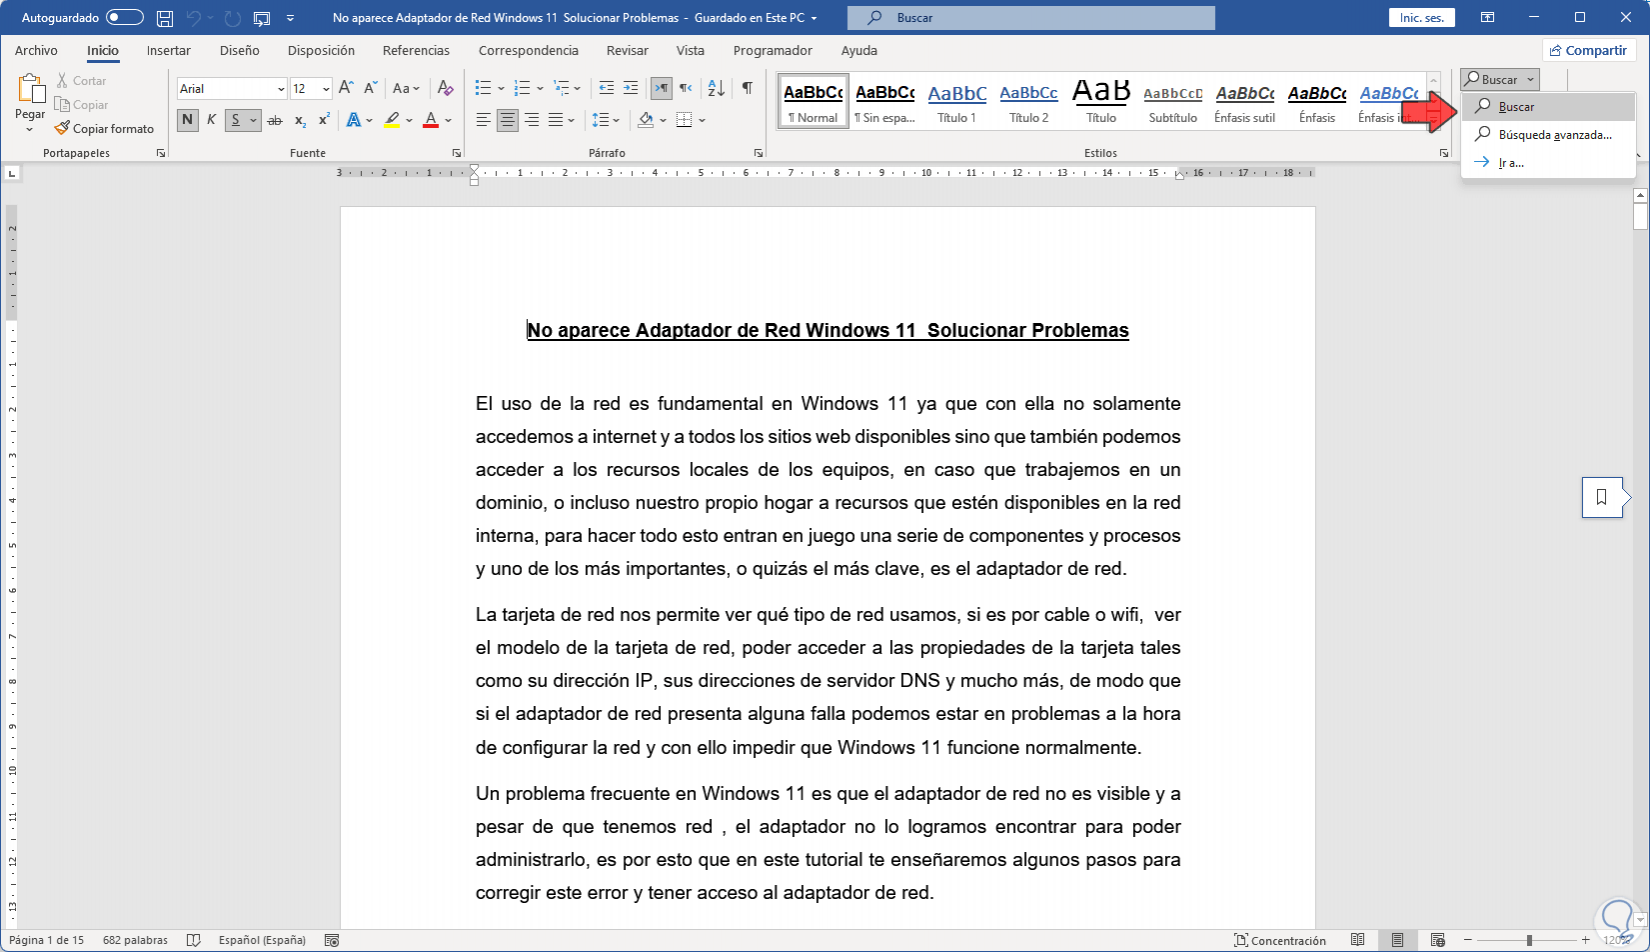This screenshot has height=952, width=1650.
Task: Click the Format Painter brush icon
Action: (62, 128)
